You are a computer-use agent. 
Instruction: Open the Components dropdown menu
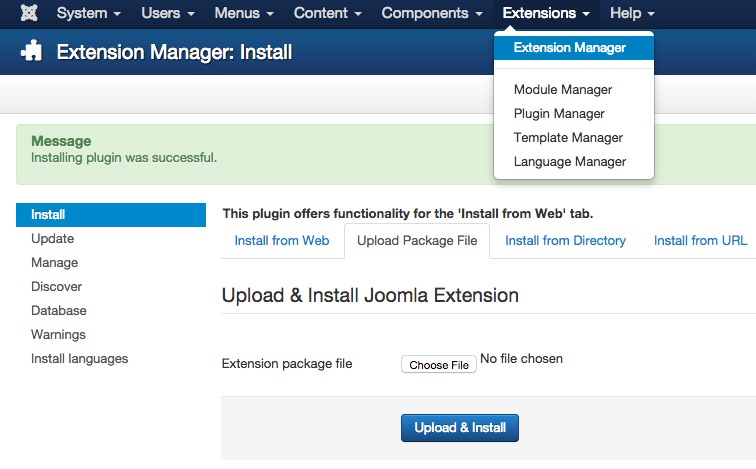click(x=431, y=14)
